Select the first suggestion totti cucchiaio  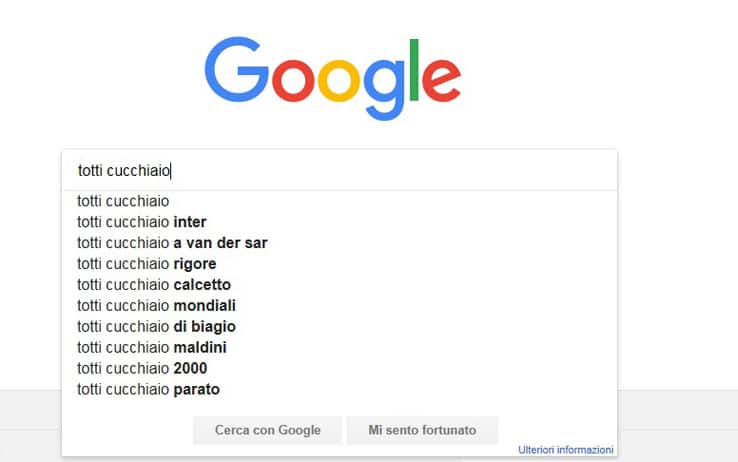339,201
